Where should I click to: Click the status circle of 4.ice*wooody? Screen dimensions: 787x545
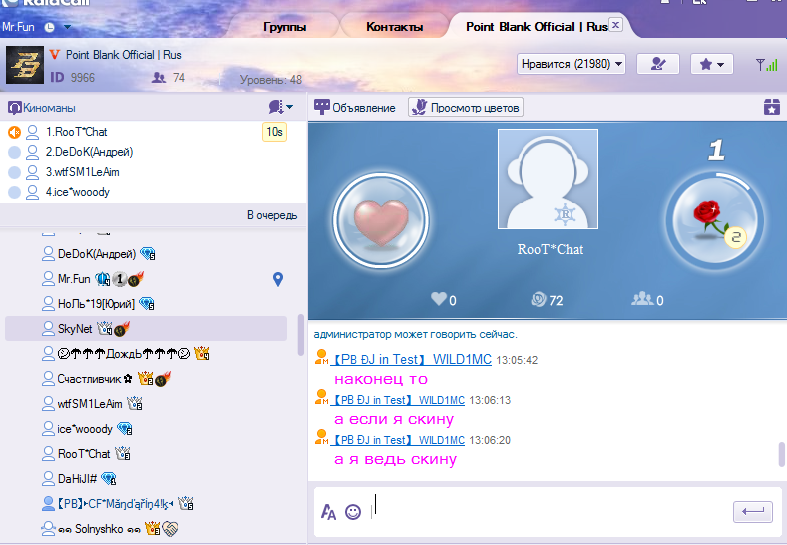pos(15,192)
